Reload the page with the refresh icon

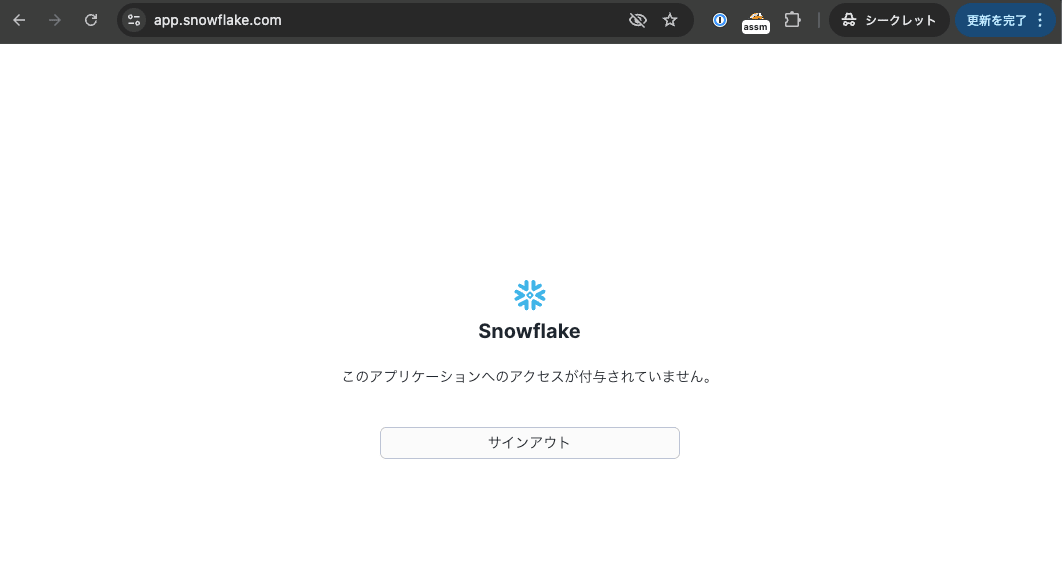[x=91, y=20]
